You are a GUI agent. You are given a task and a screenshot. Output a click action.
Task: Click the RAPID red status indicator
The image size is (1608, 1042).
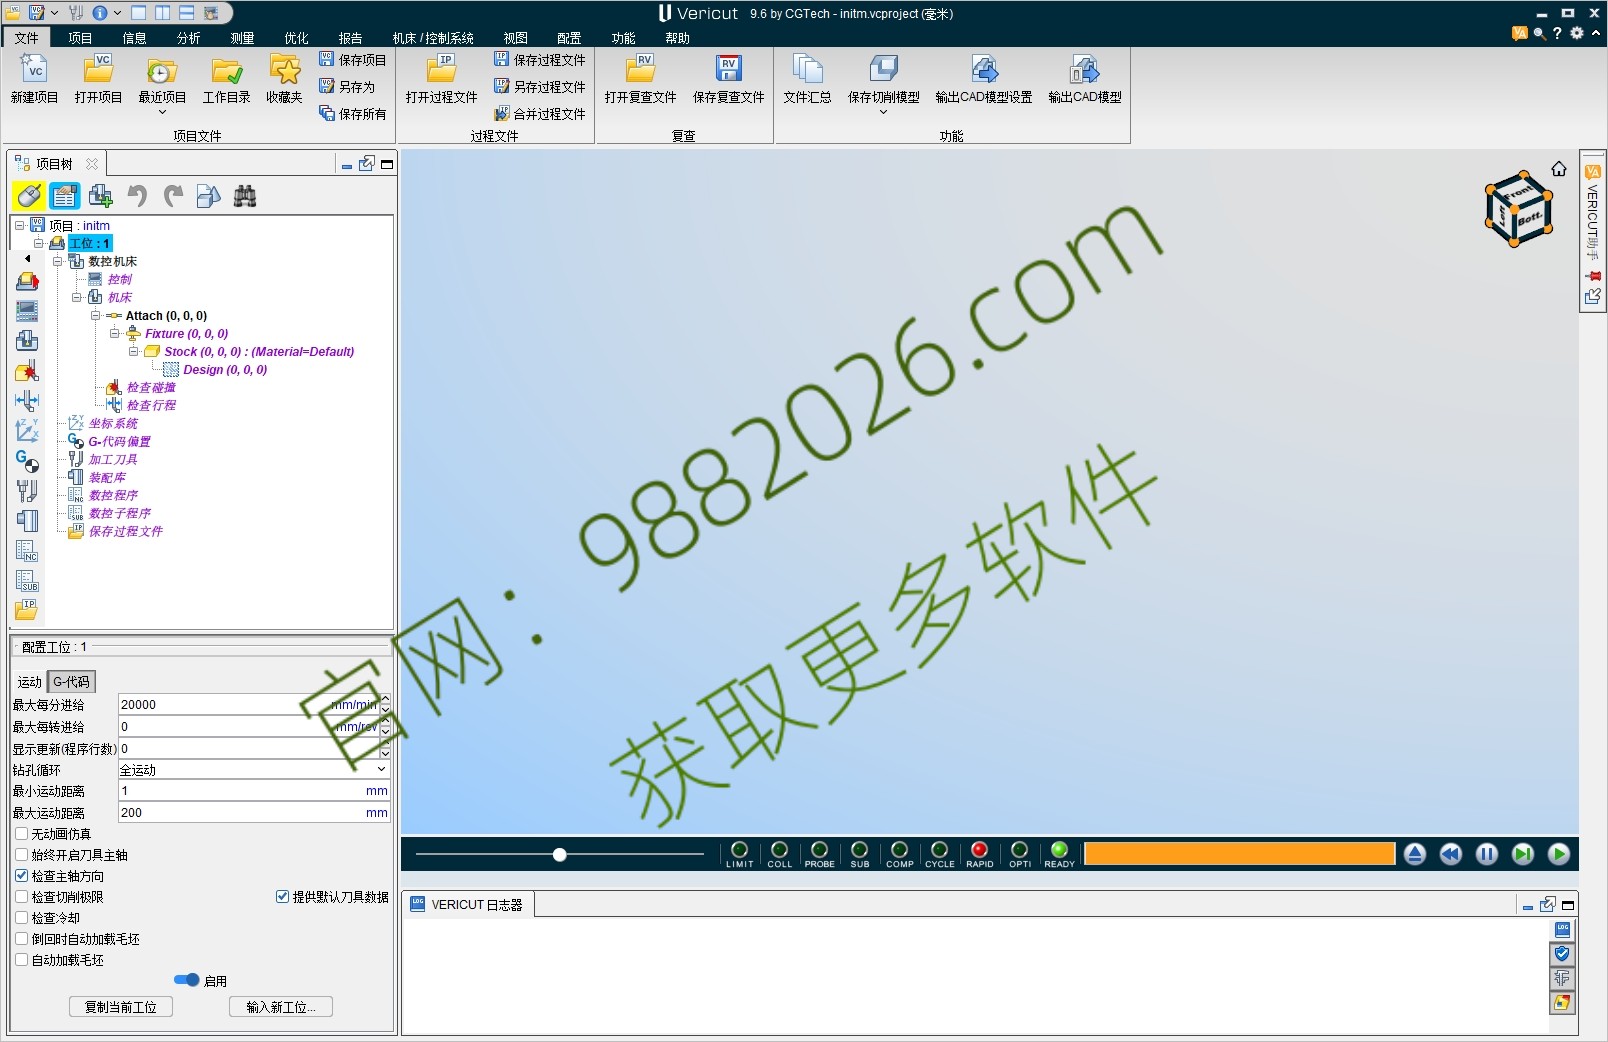[x=979, y=850]
